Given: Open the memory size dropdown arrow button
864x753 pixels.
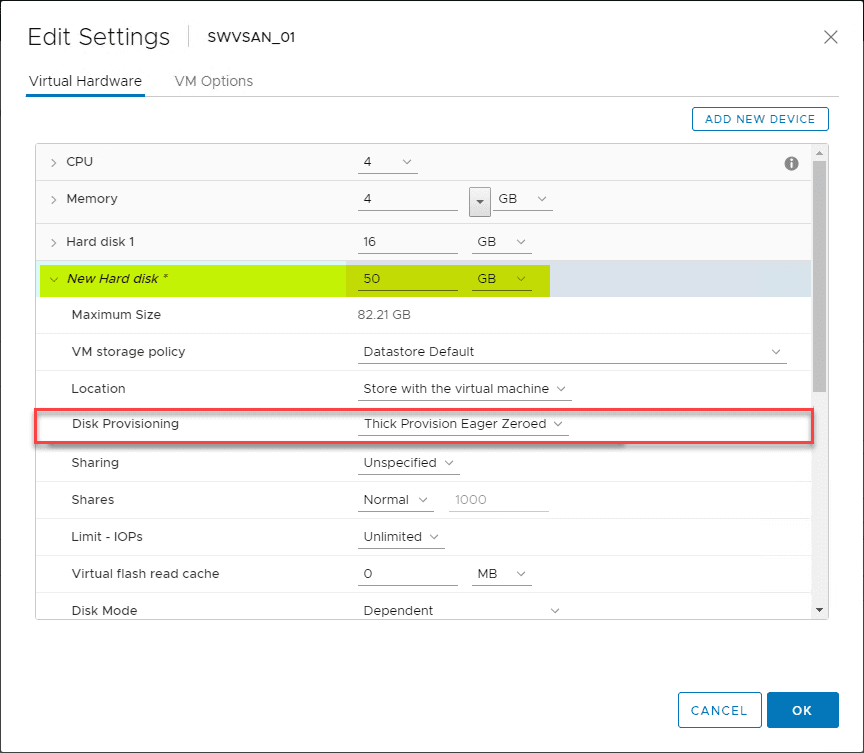Looking at the screenshot, I should (x=480, y=200).
